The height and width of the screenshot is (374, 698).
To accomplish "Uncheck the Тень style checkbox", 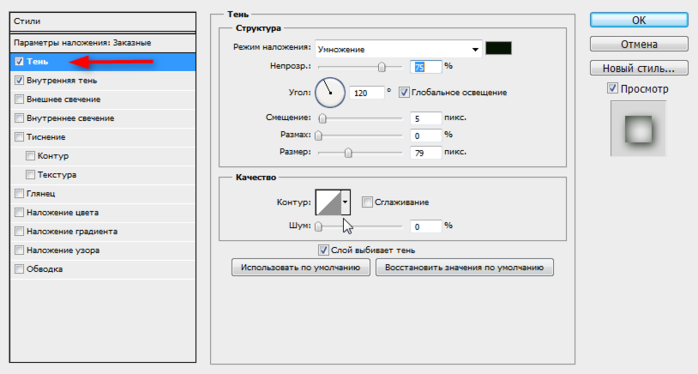I will point(19,61).
